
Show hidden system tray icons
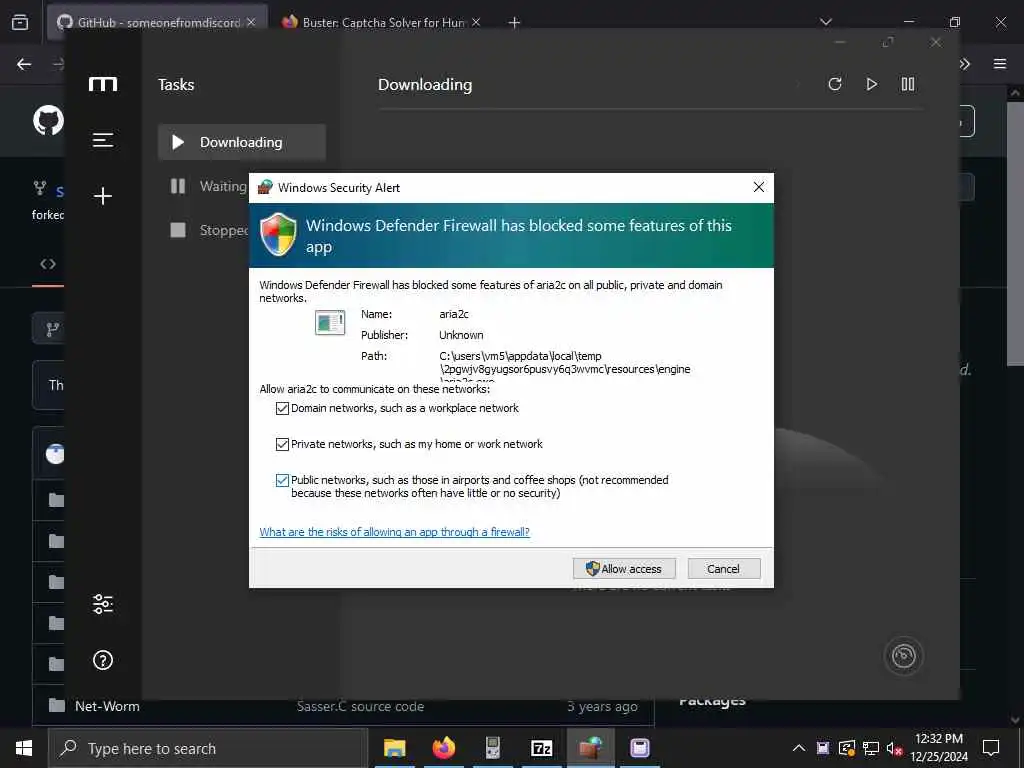(799, 748)
